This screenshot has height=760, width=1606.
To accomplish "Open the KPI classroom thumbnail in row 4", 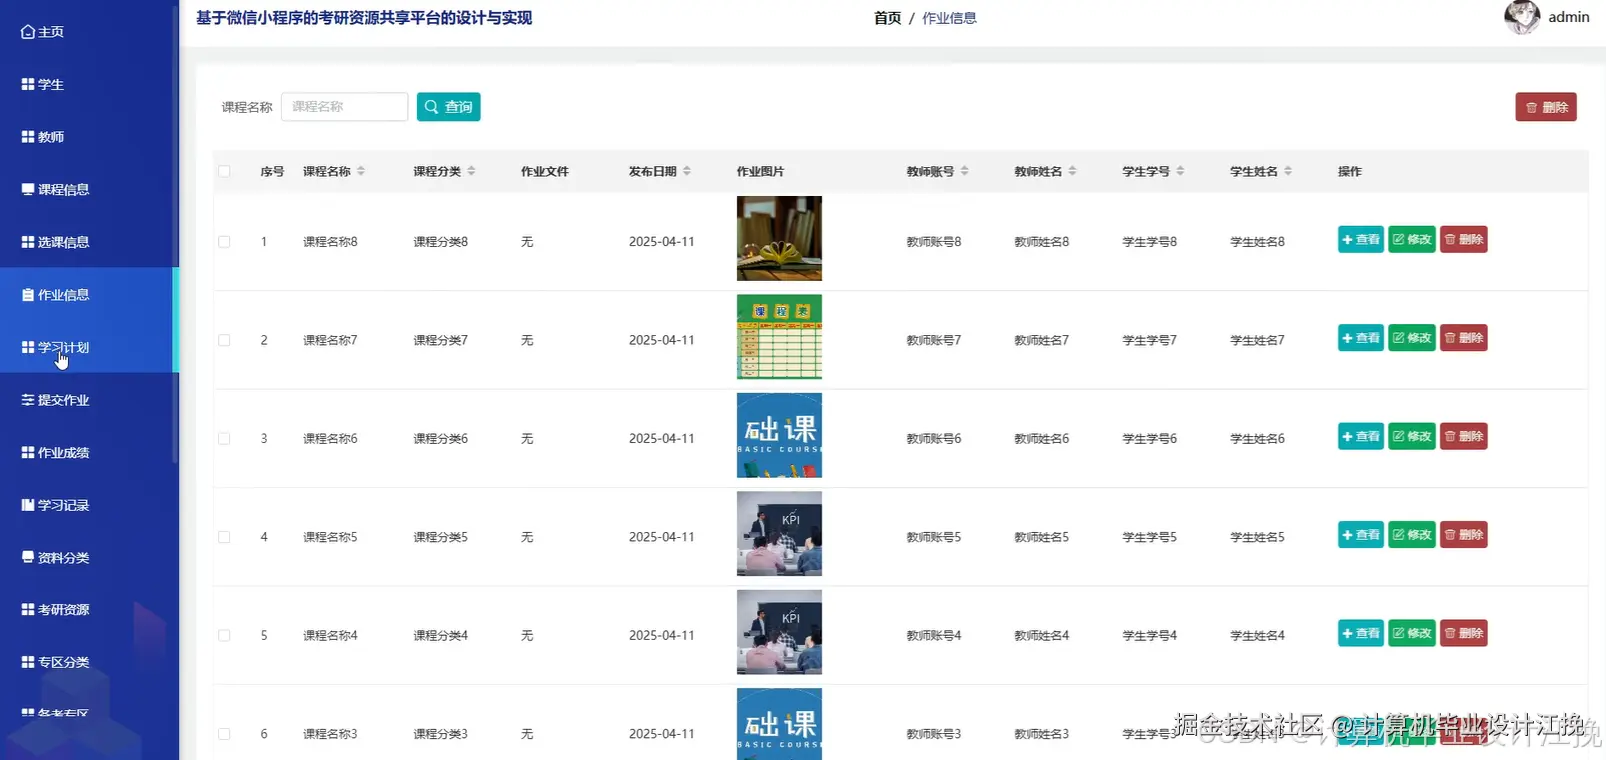I will (779, 534).
